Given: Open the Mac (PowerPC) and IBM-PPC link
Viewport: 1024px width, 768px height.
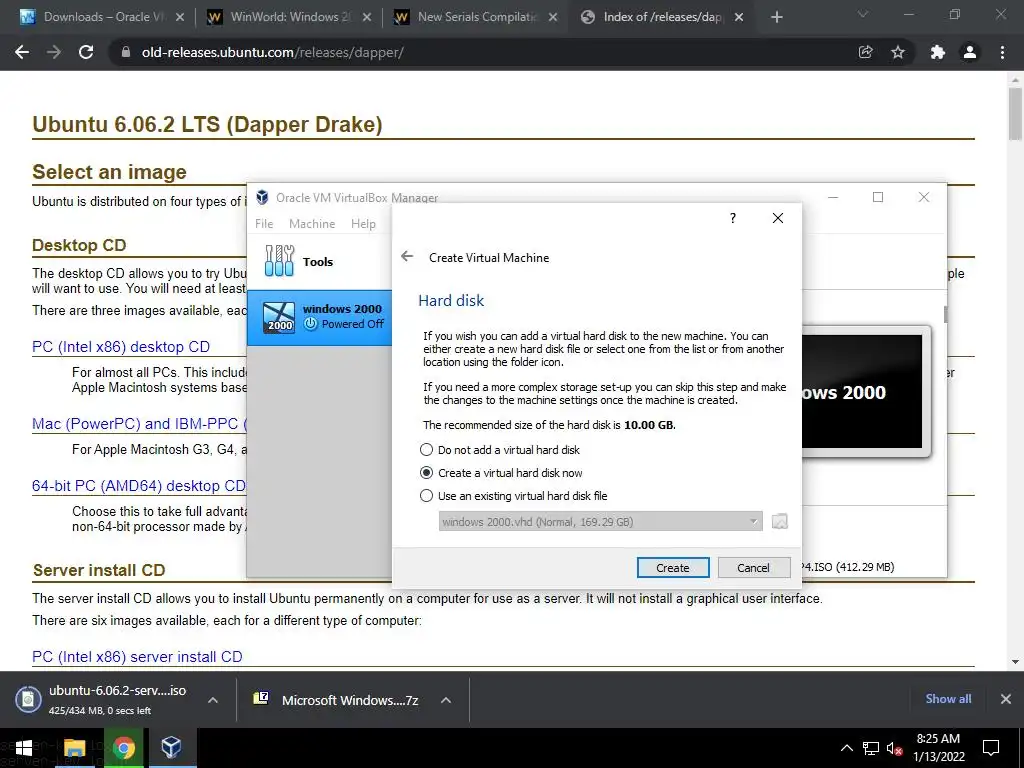Looking at the screenshot, I should point(139,424).
